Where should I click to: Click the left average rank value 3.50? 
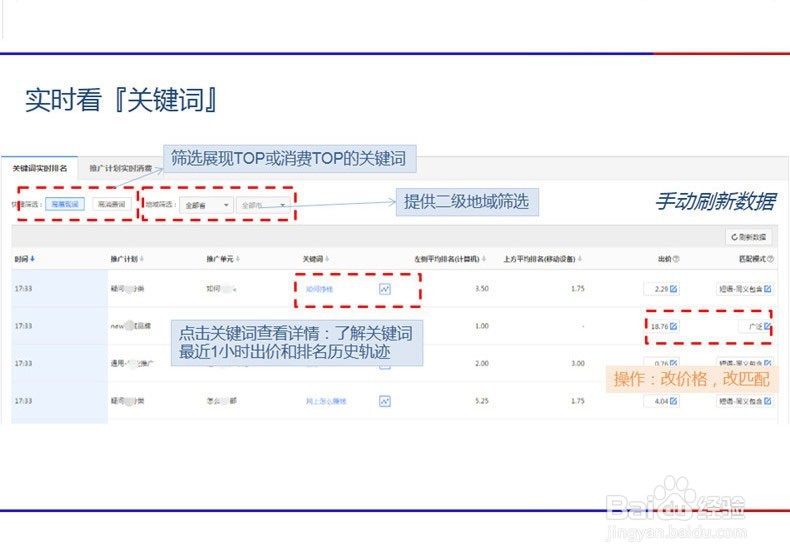point(482,288)
